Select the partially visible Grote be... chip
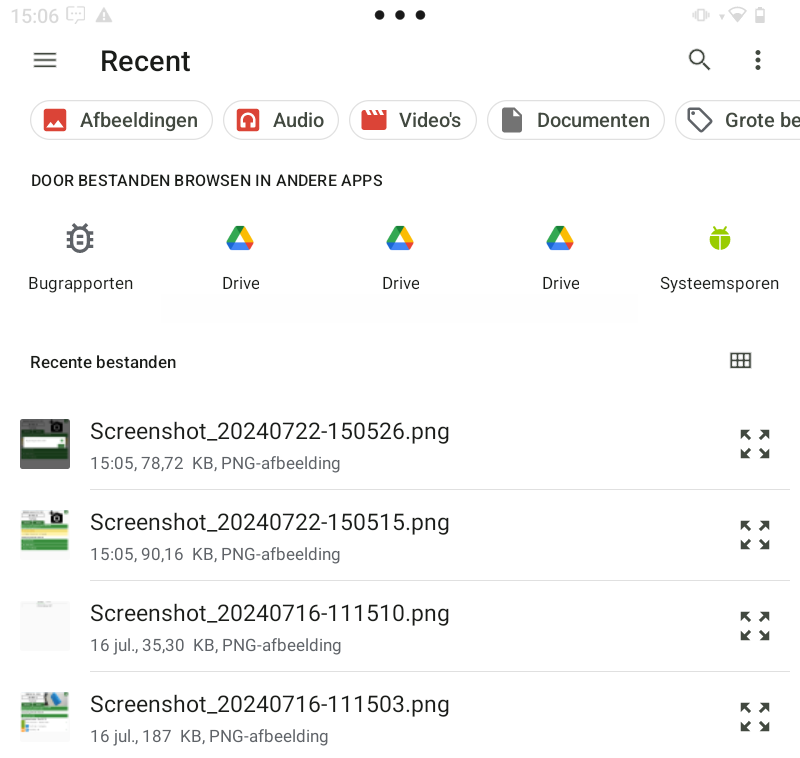800x758 pixels. point(740,120)
